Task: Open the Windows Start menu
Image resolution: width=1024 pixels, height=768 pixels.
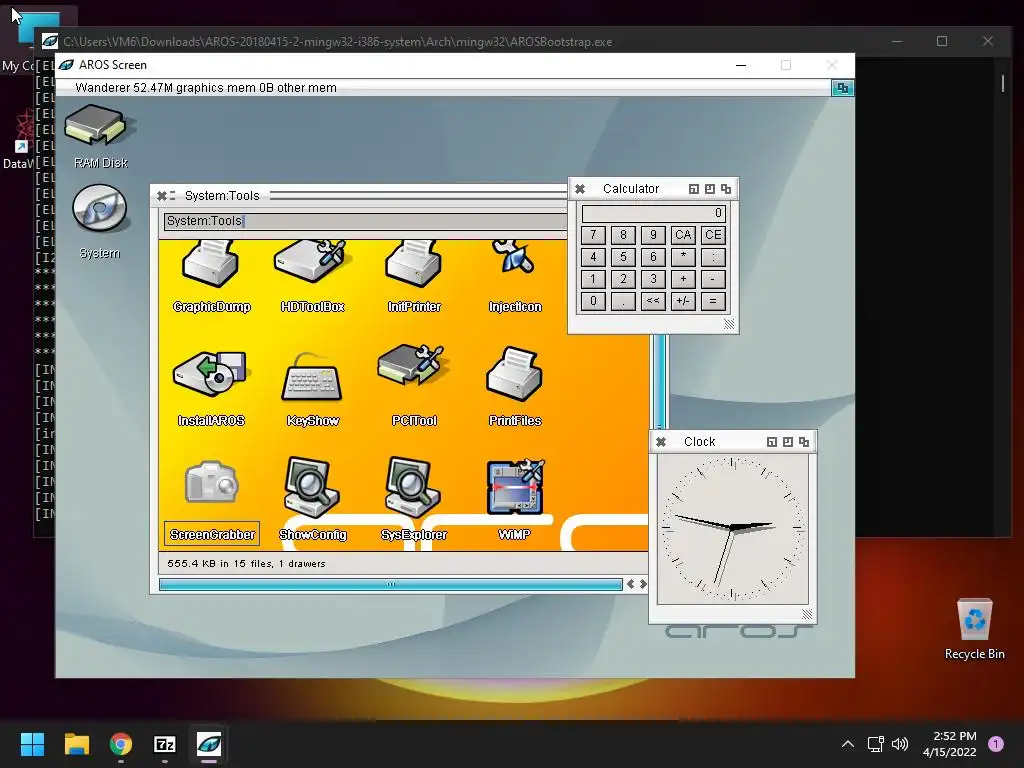Action: (32, 744)
